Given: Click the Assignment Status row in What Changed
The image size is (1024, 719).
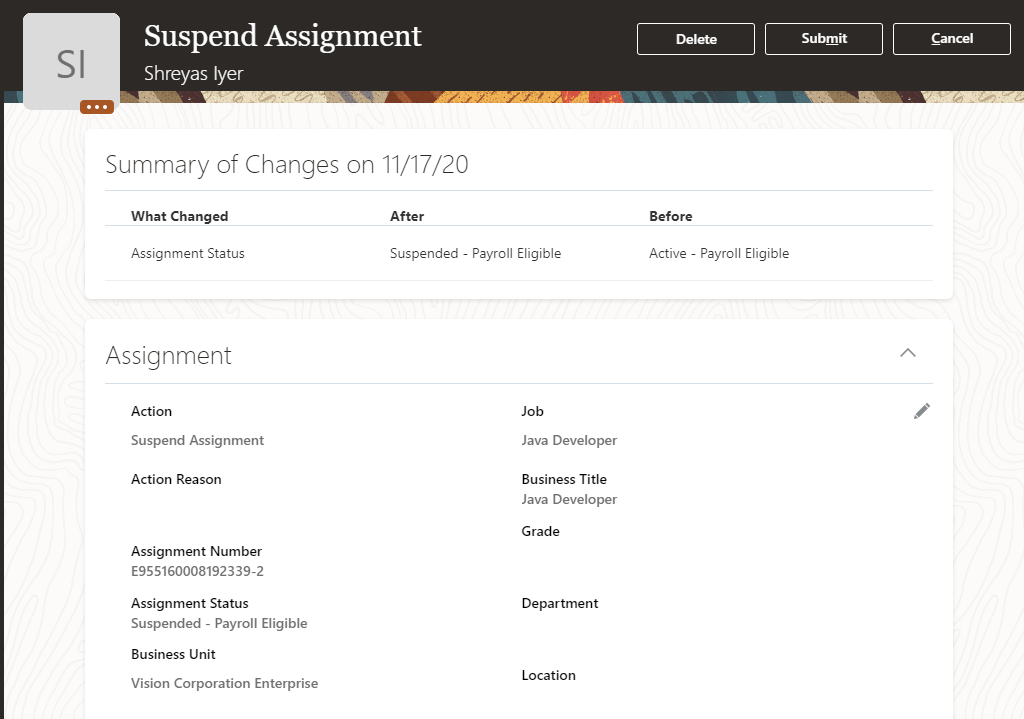Looking at the screenshot, I should tap(187, 253).
